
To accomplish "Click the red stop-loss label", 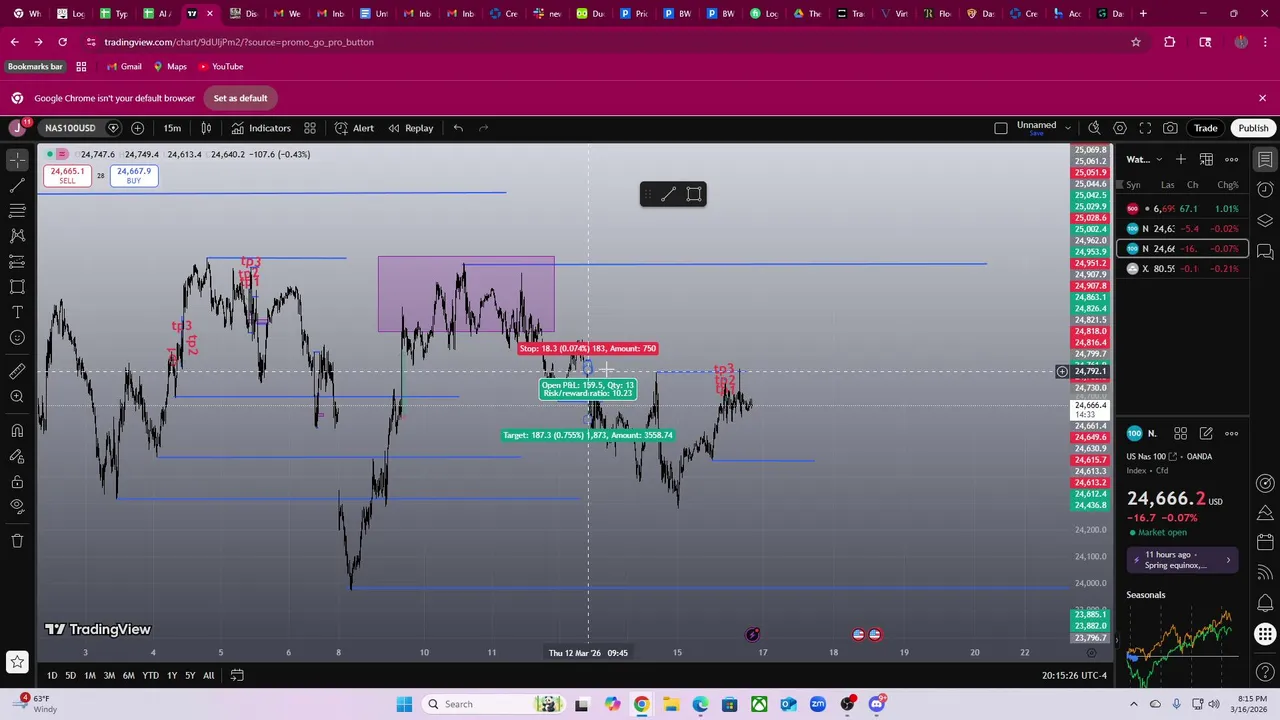I will [x=588, y=349].
